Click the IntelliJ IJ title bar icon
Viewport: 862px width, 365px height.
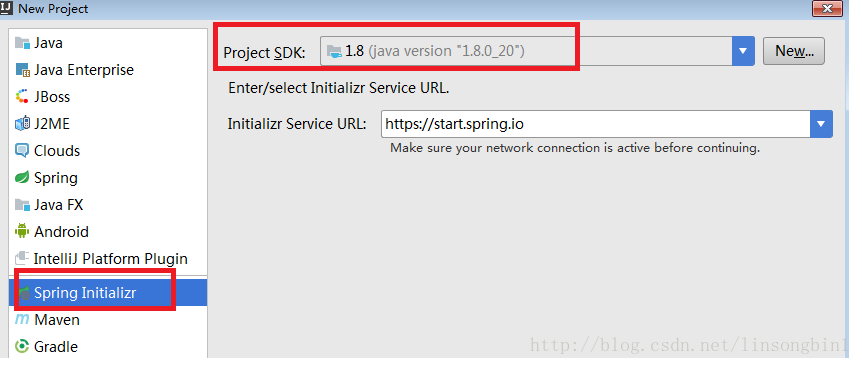[7, 8]
